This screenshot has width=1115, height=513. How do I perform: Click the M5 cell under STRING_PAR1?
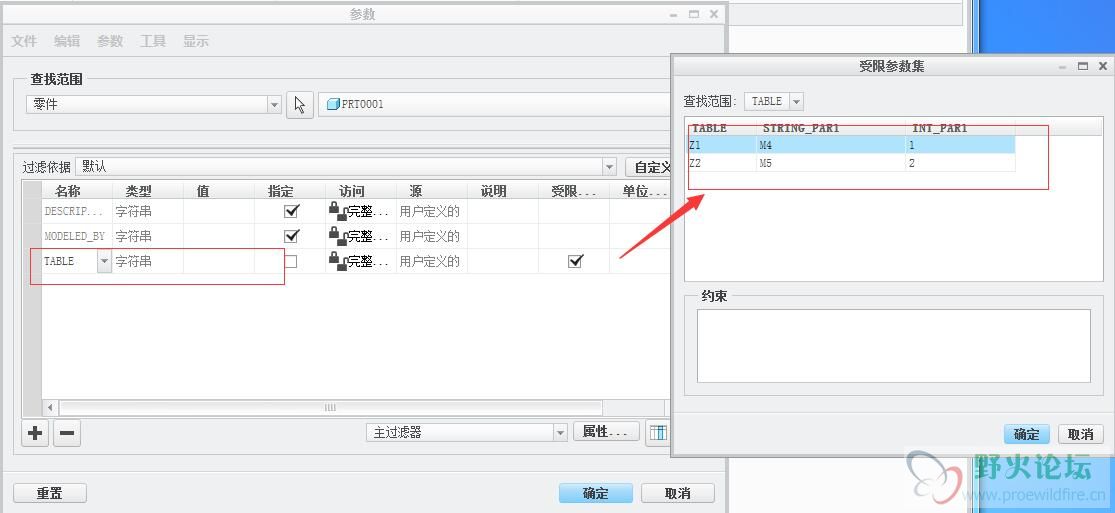click(x=831, y=163)
